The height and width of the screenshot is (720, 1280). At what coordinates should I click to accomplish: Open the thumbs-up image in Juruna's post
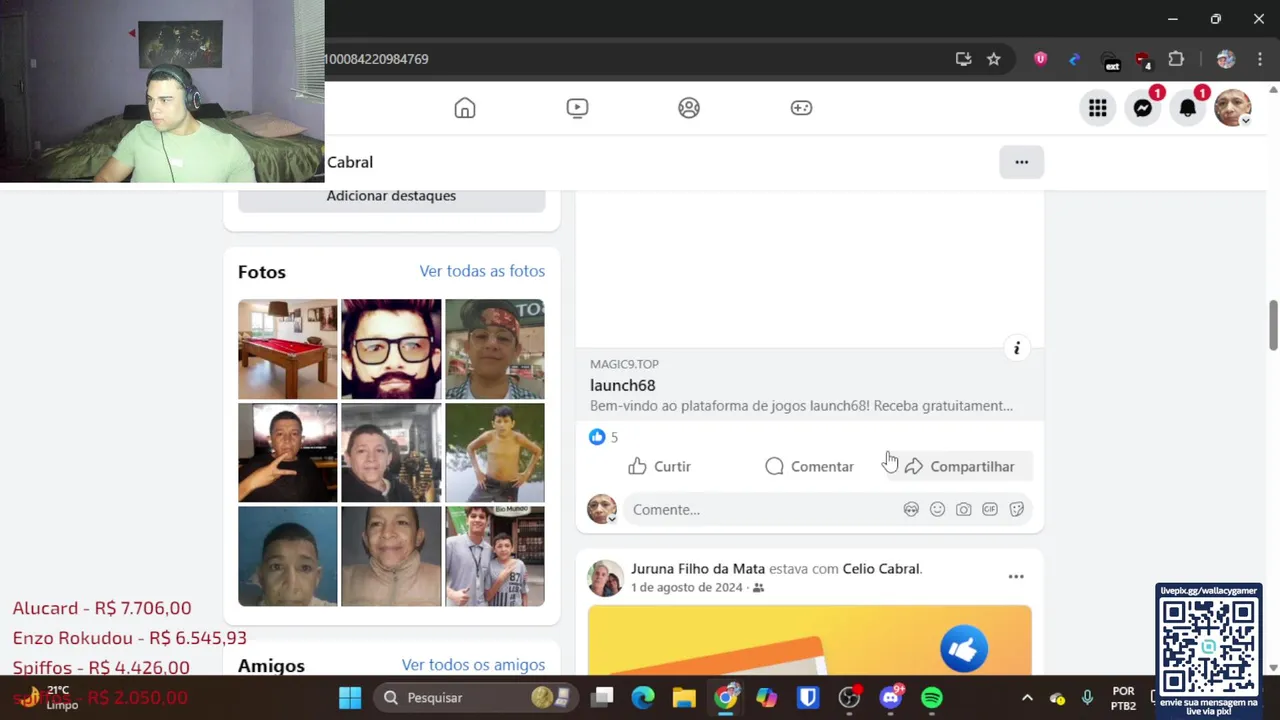(x=809, y=640)
